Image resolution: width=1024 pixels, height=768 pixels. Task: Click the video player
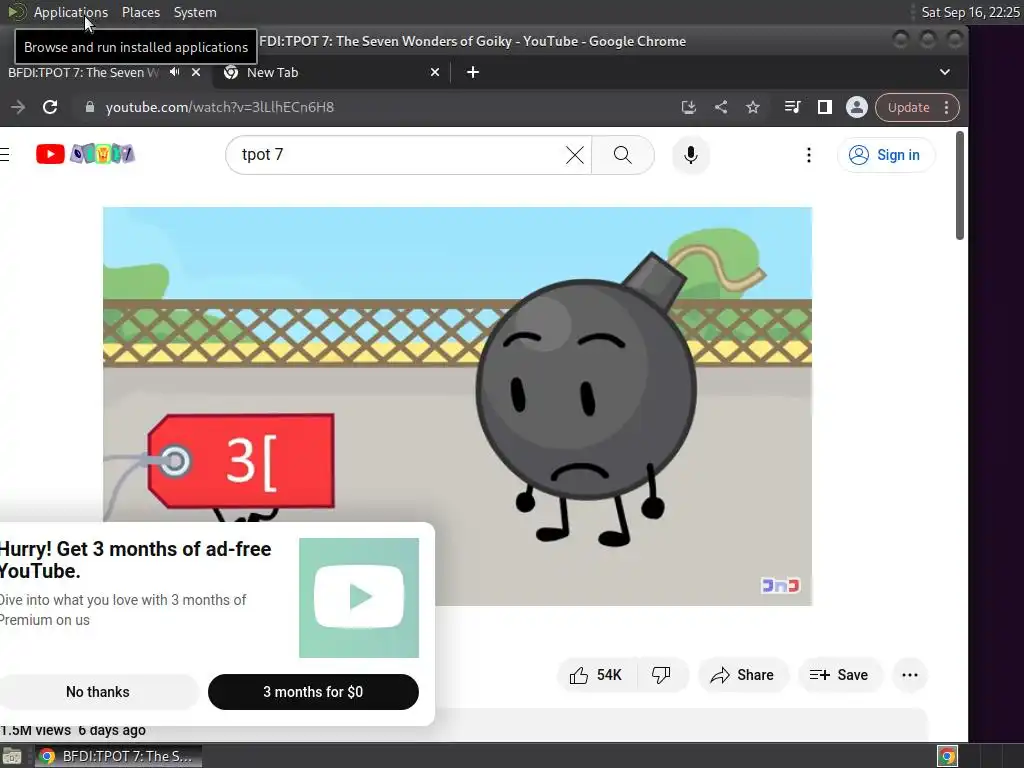(457, 406)
